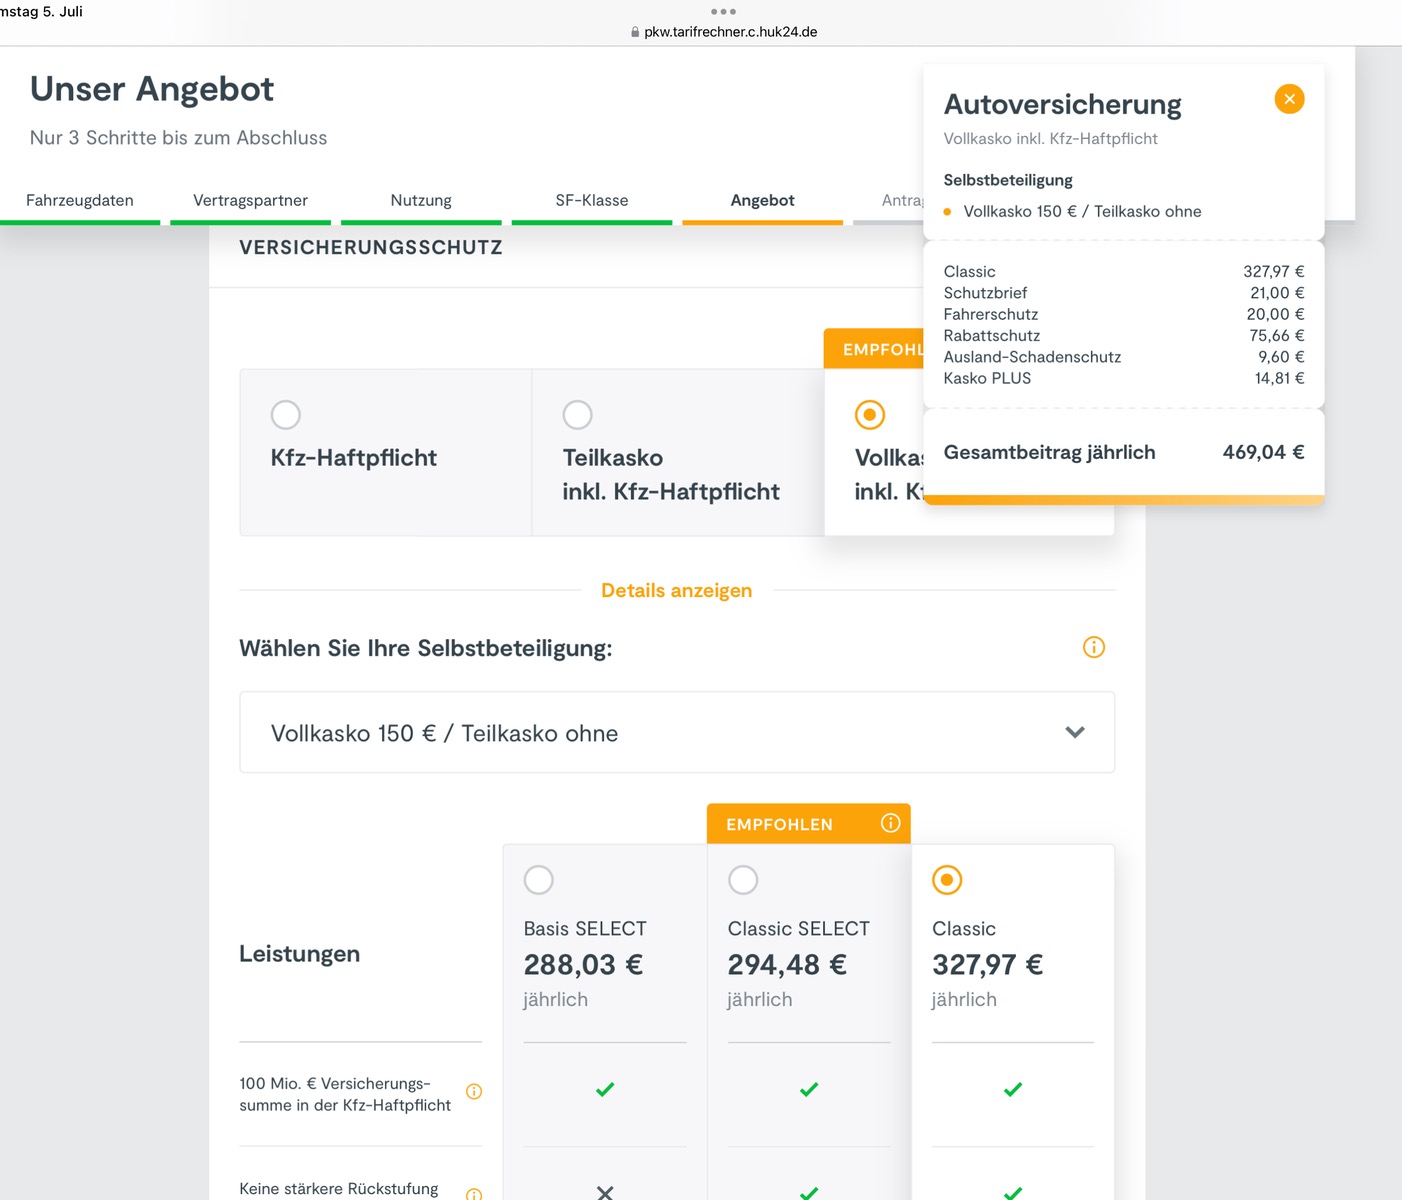
Task: Expand Details anzeigen link
Action: [x=676, y=591]
